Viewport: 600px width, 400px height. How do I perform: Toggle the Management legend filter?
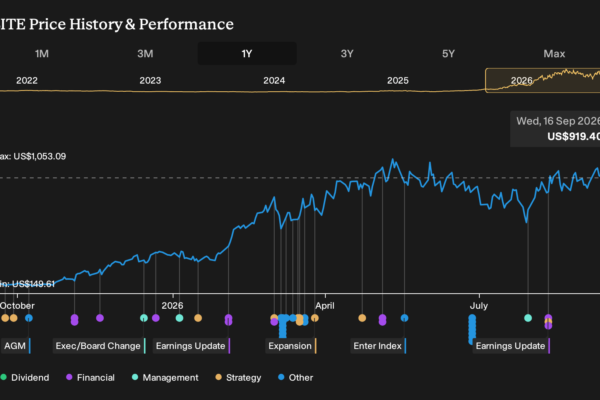[165, 378]
